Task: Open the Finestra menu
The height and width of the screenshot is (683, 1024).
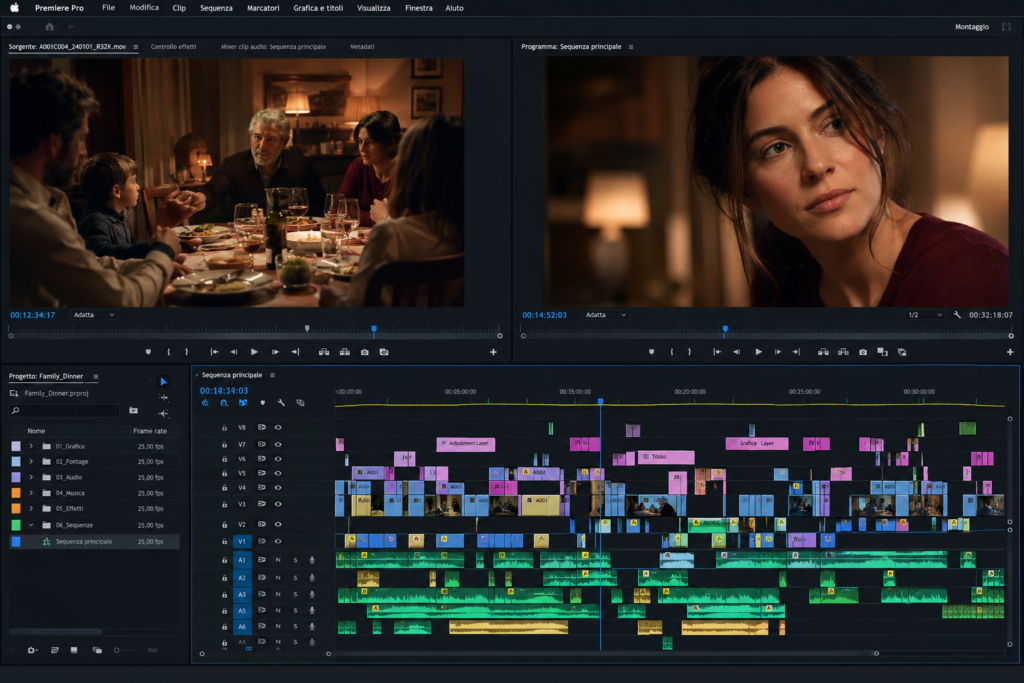Action: (419, 8)
